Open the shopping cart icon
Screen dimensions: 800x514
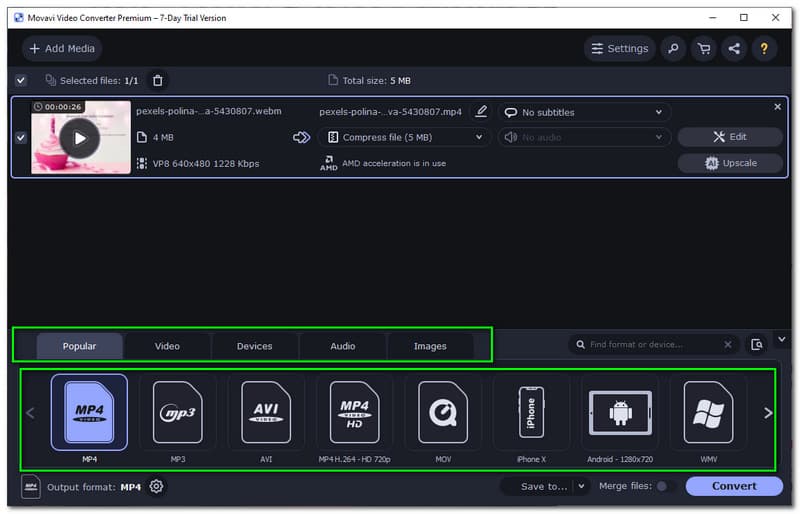point(704,48)
